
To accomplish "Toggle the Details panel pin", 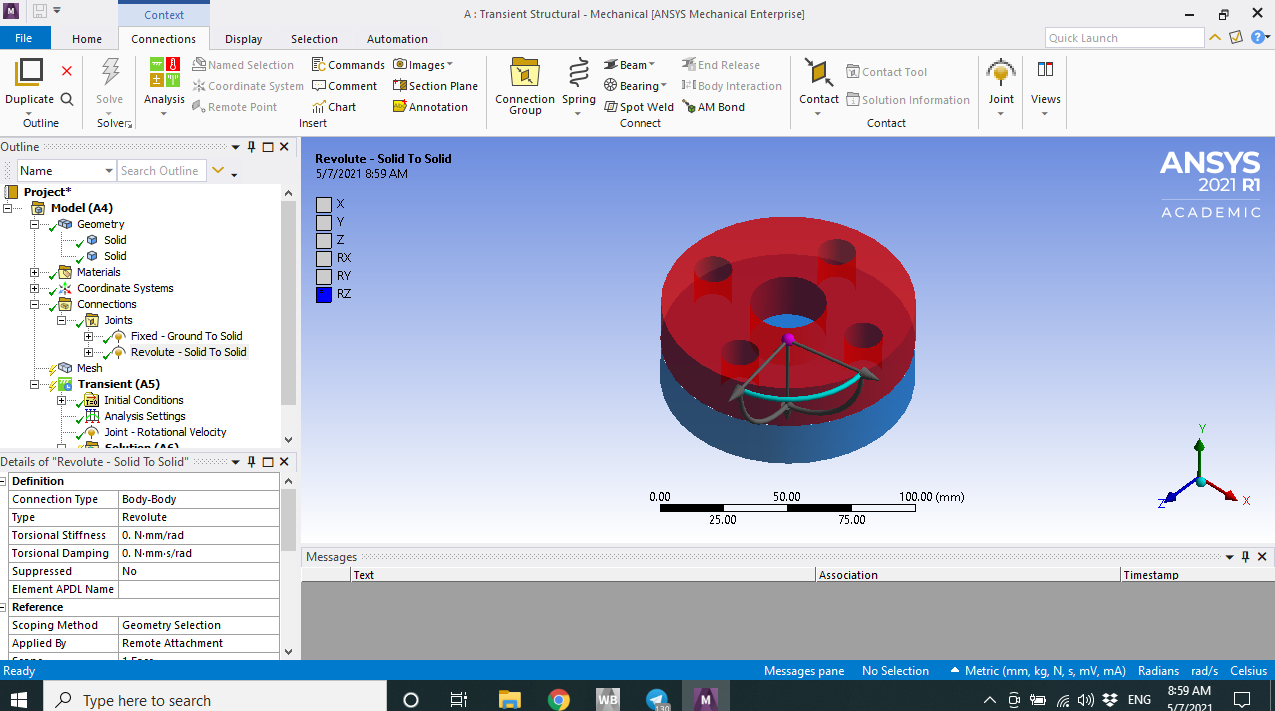I will point(251,462).
